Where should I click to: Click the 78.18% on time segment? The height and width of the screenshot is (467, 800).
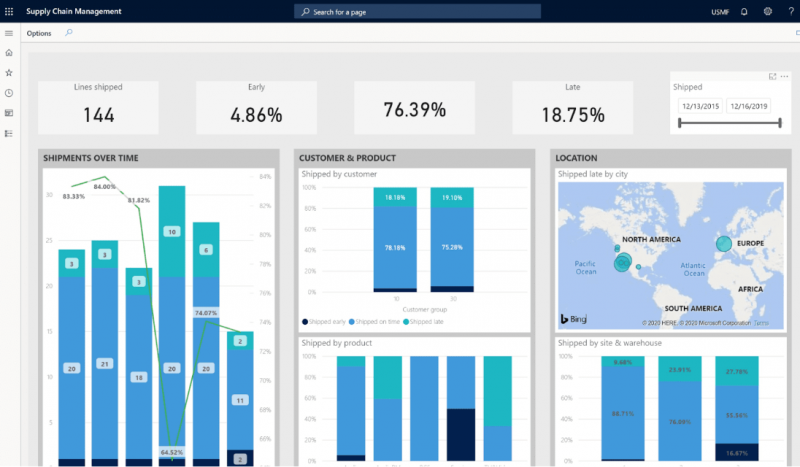(x=395, y=248)
